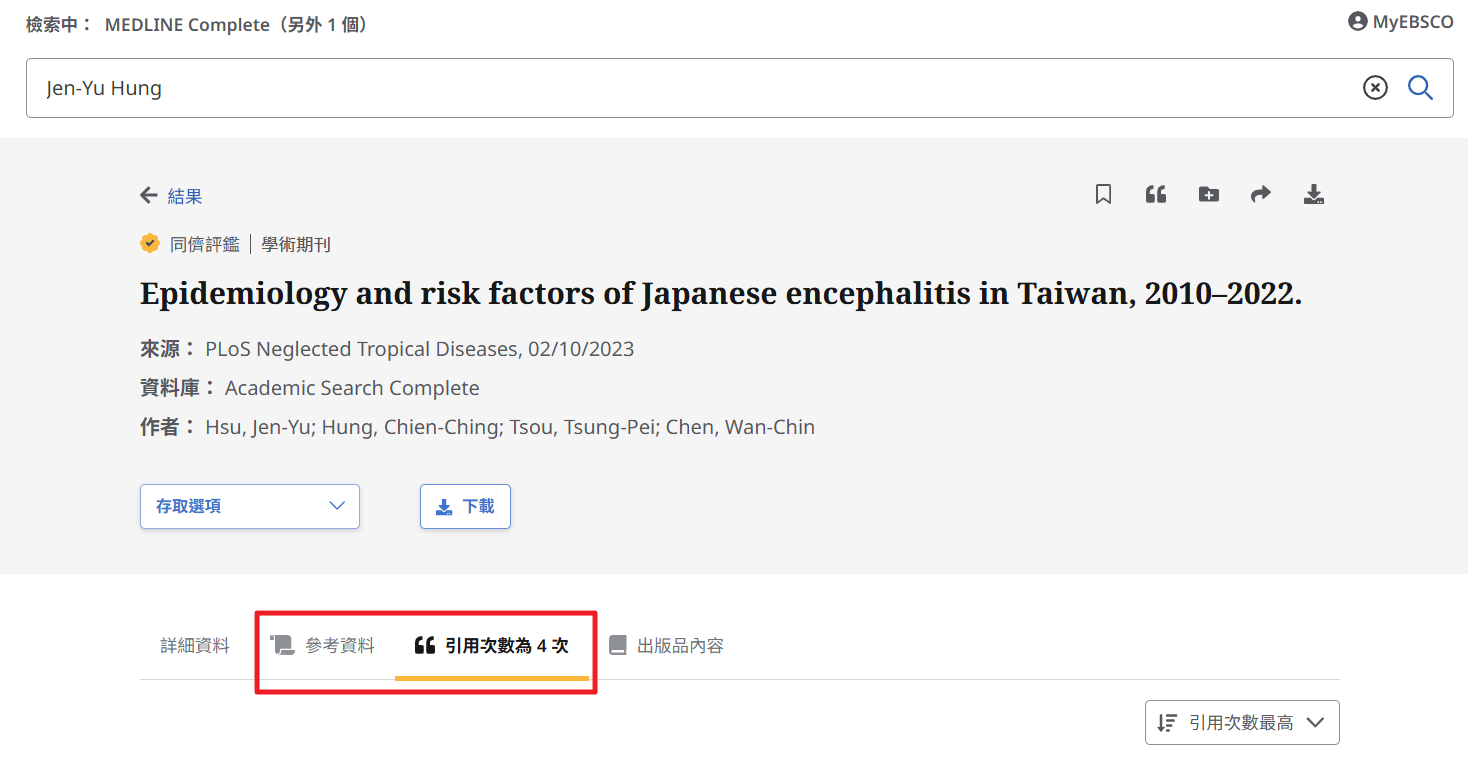Expand the 存取選項 dropdown

tap(250, 506)
